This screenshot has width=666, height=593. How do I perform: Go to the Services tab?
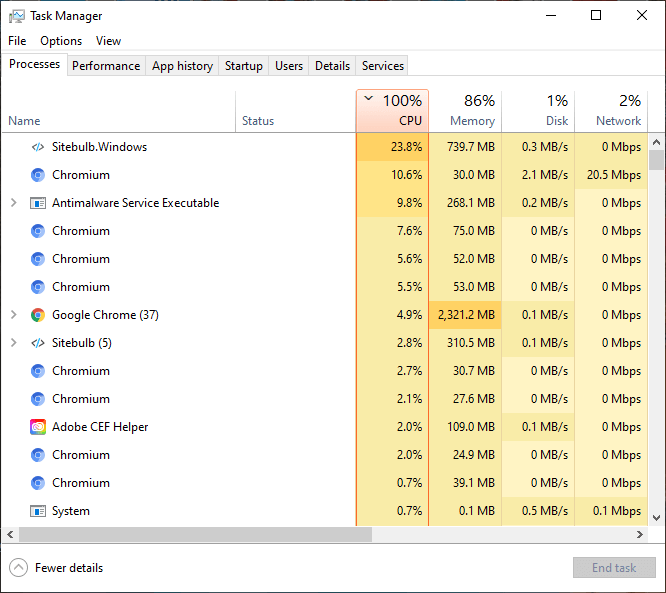383,66
